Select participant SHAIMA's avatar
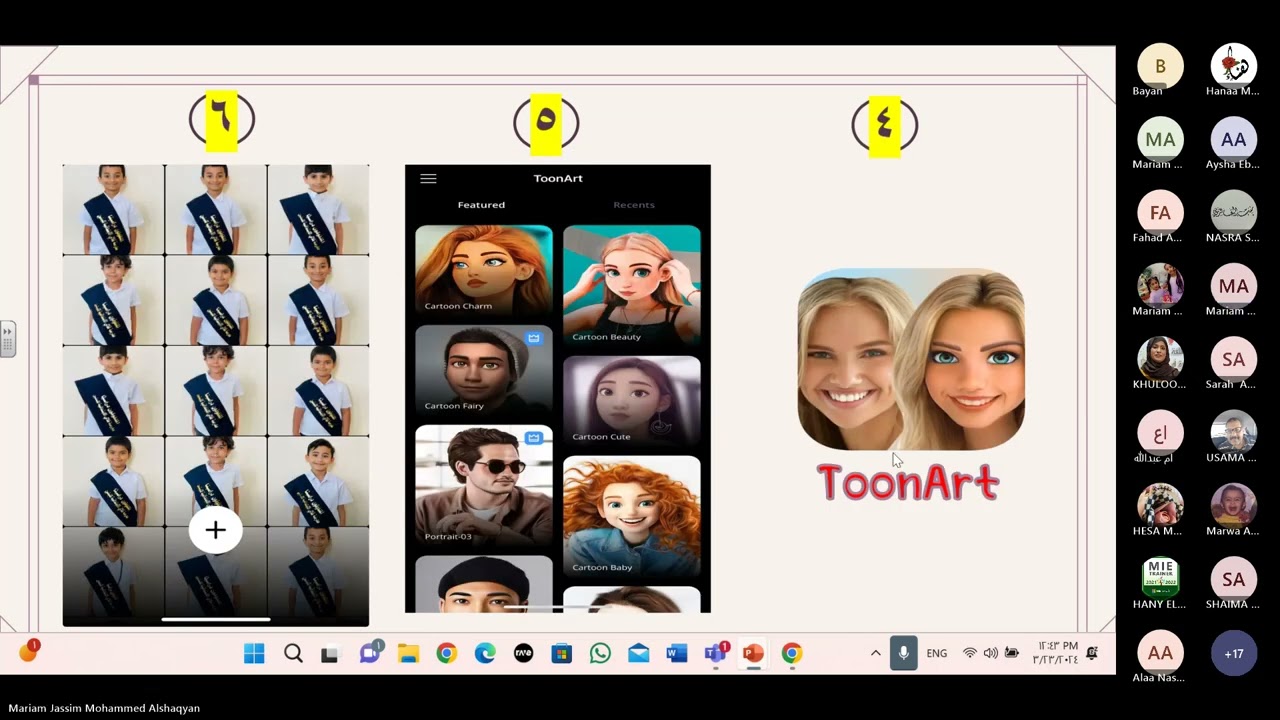This screenshot has height=720, width=1280. [1234, 580]
